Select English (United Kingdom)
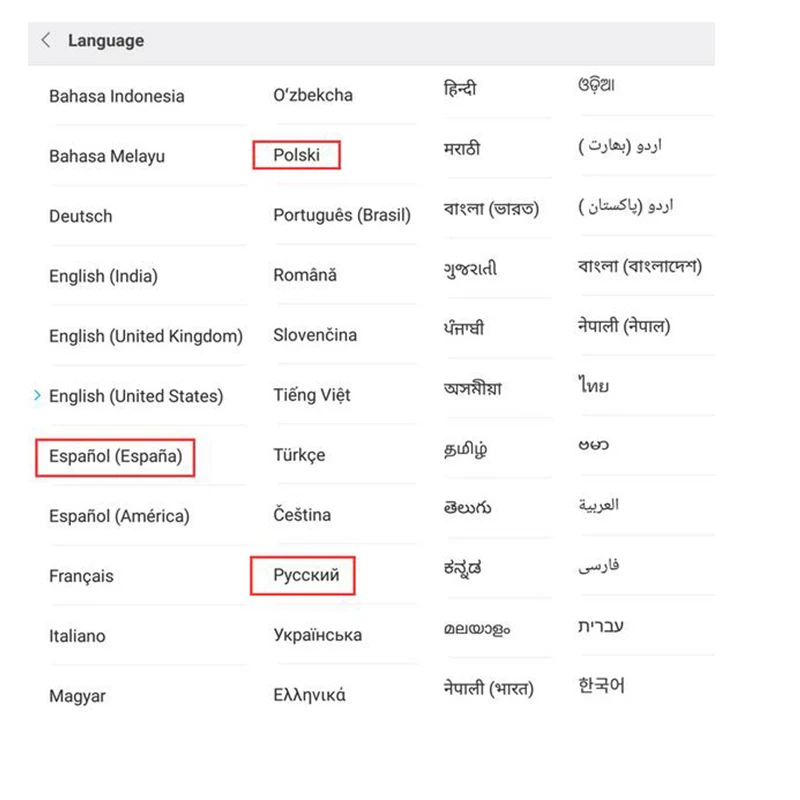Viewport: 800px width, 800px height. (146, 336)
